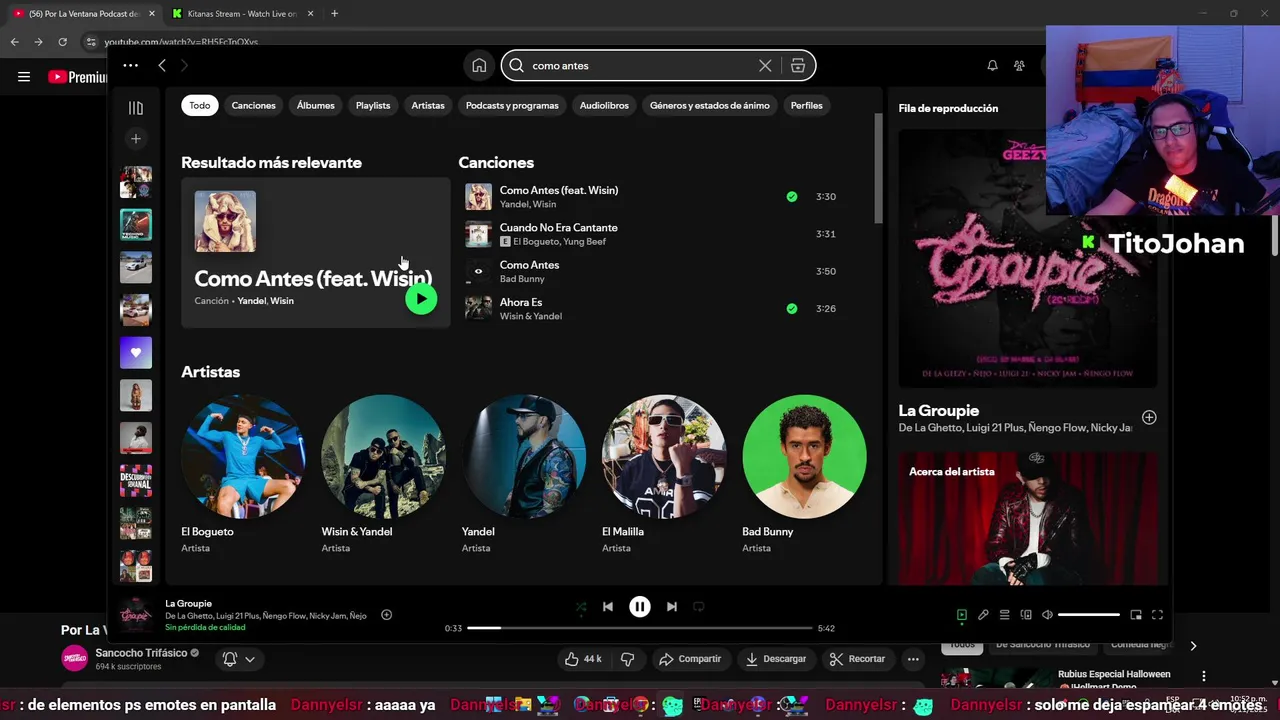Select the Todo filter chip
The width and height of the screenshot is (1280, 720).
[200, 105]
